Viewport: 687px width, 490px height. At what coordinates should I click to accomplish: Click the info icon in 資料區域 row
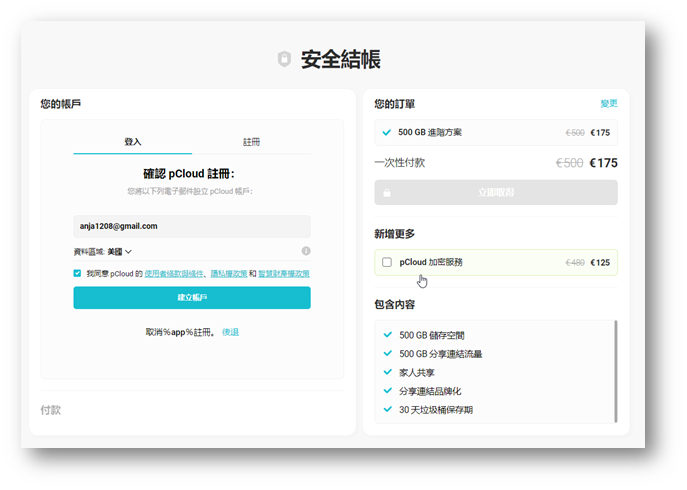coord(305,251)
